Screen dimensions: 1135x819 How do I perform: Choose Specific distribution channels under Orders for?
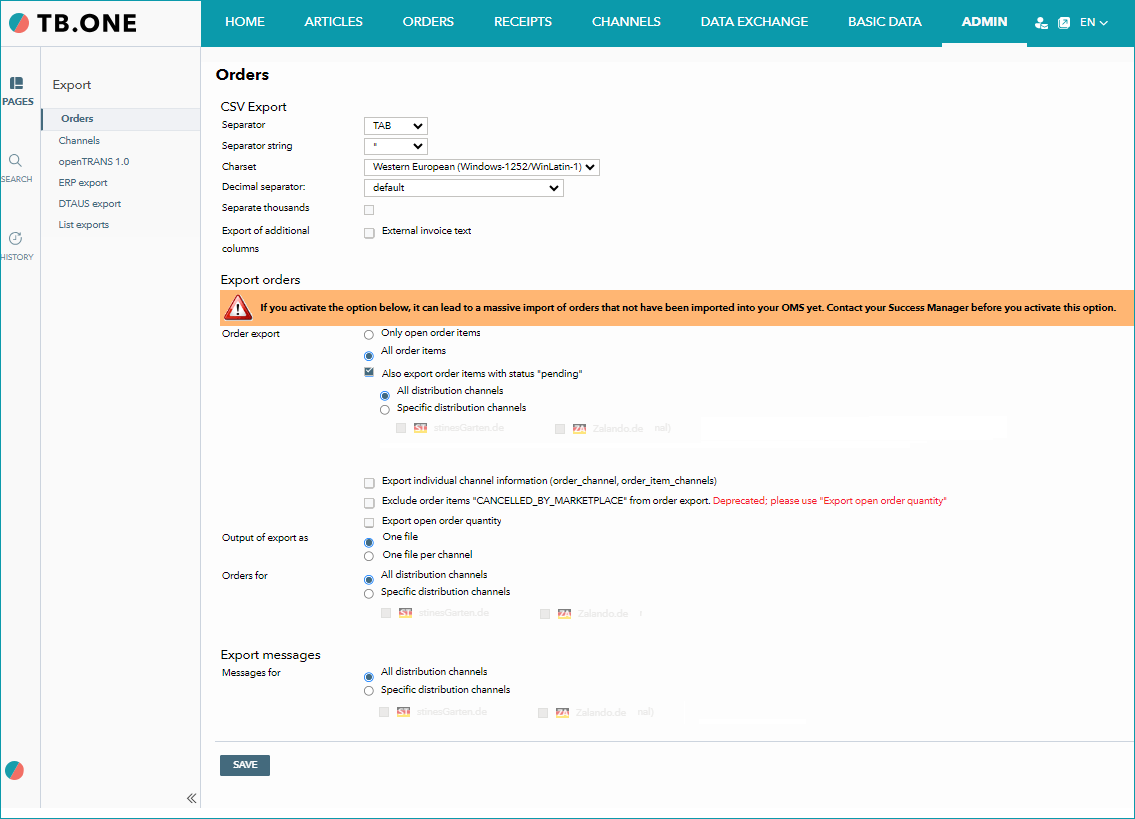click(369, 594)
